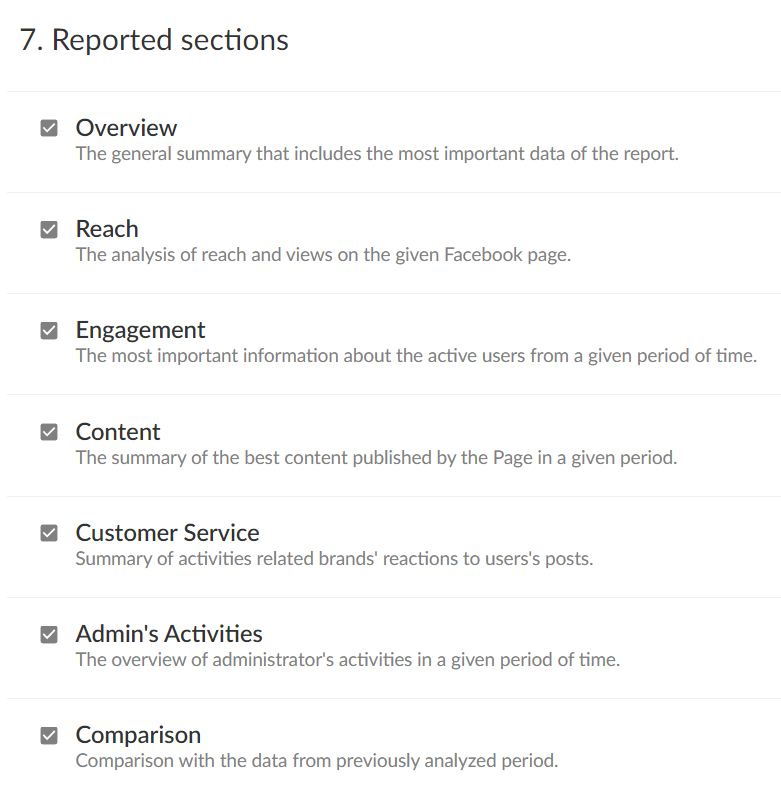Select the Engagement section title
This screenshot has height=785, width=781.
click(x=140, y=330)
